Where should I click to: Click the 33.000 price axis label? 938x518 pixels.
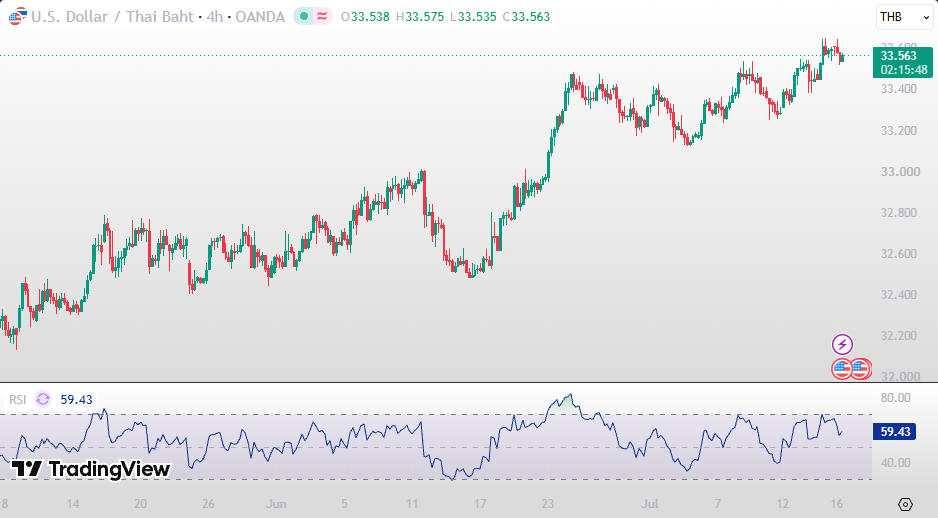tap(900, 172)
